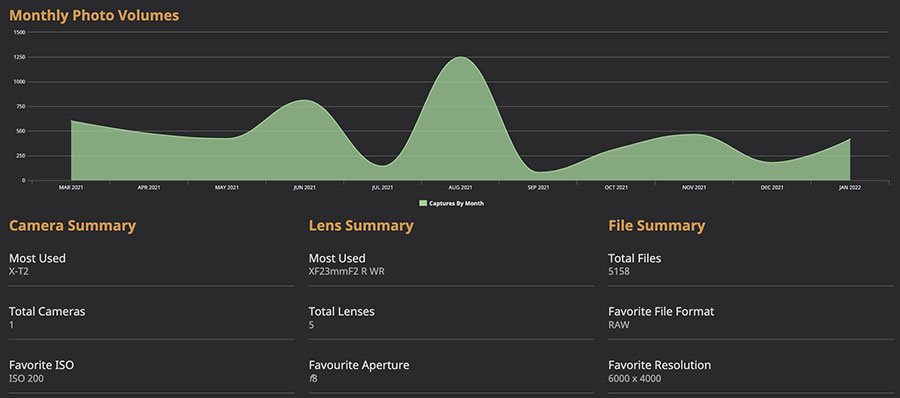The image size is (900, 398).
Task: Click the 'Total Files' label
Action: click(x=634, y=258)
